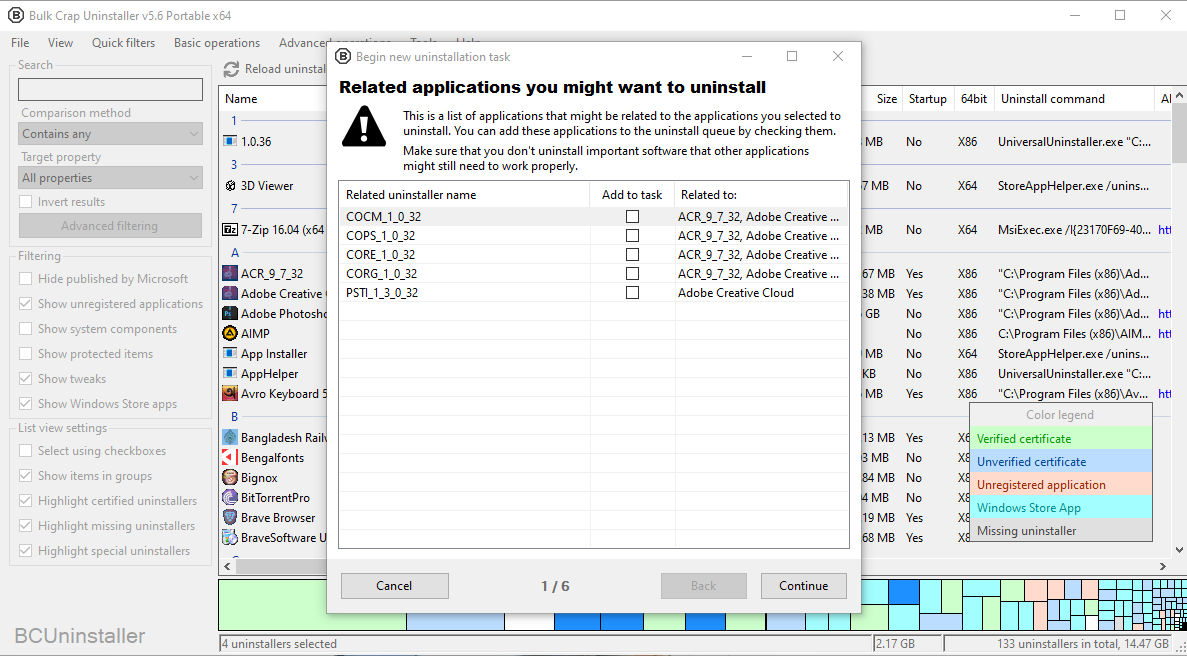Click the Brave Browser lion icon

point(230,518)
